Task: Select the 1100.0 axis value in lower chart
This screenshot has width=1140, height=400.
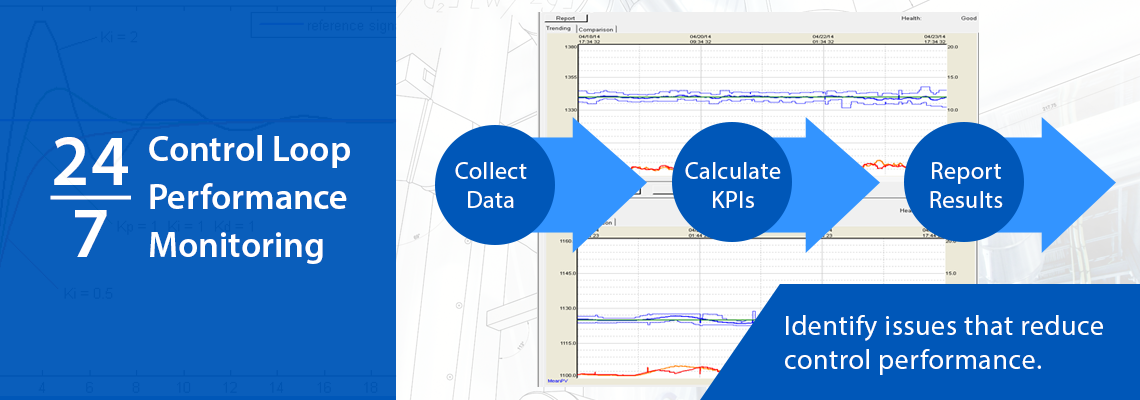Action: (569, 375)
